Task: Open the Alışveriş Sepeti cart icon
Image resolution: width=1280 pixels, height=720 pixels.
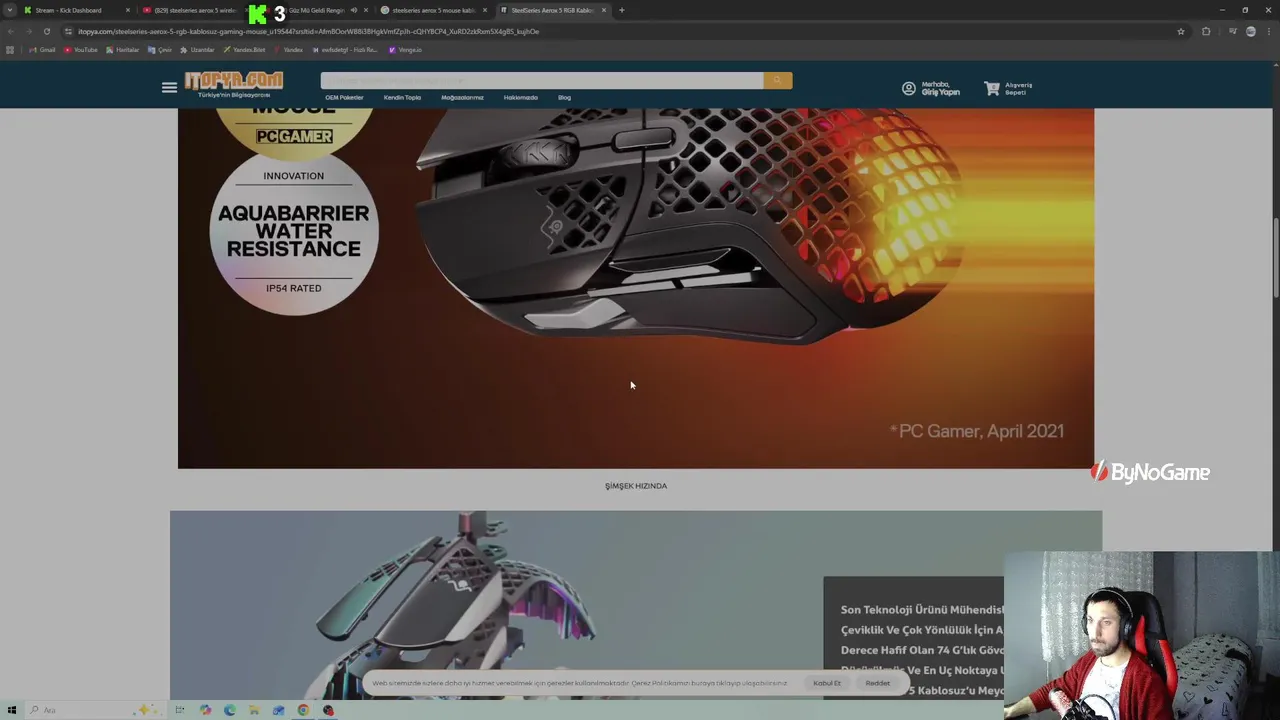Action: tap(992, 89)
